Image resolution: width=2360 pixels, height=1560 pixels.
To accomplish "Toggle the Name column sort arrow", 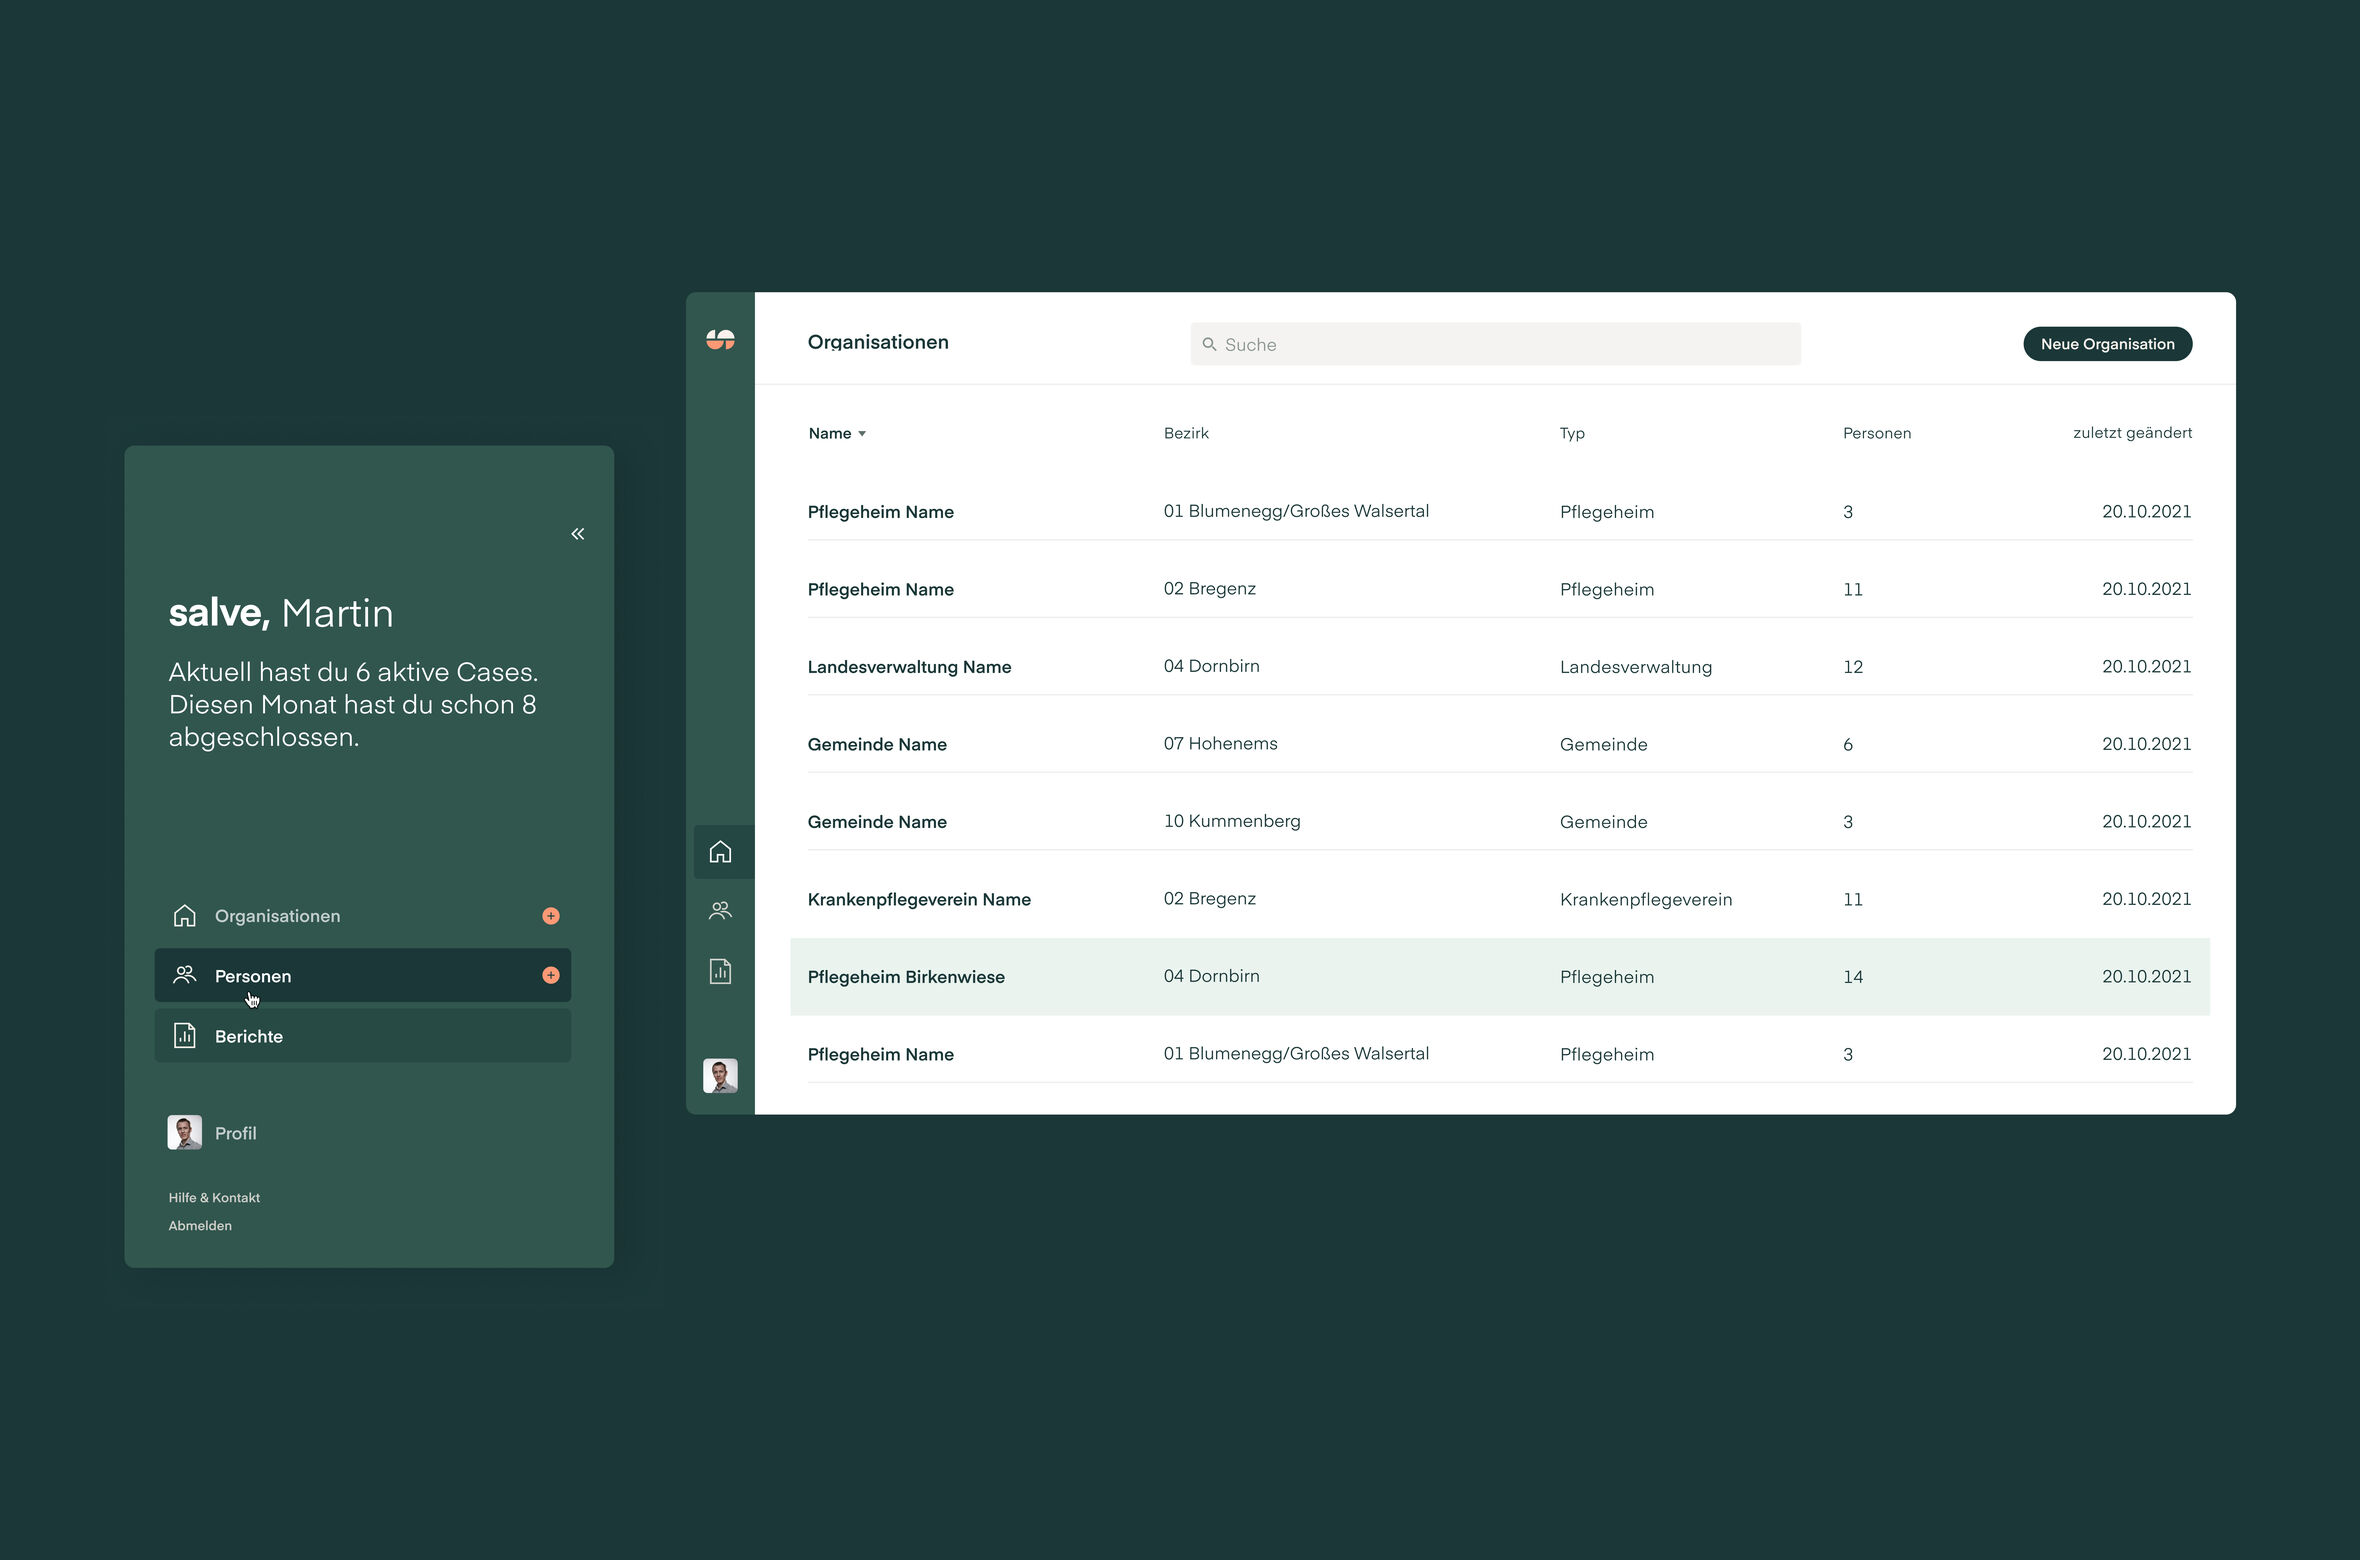I will [x=862, y=434].
